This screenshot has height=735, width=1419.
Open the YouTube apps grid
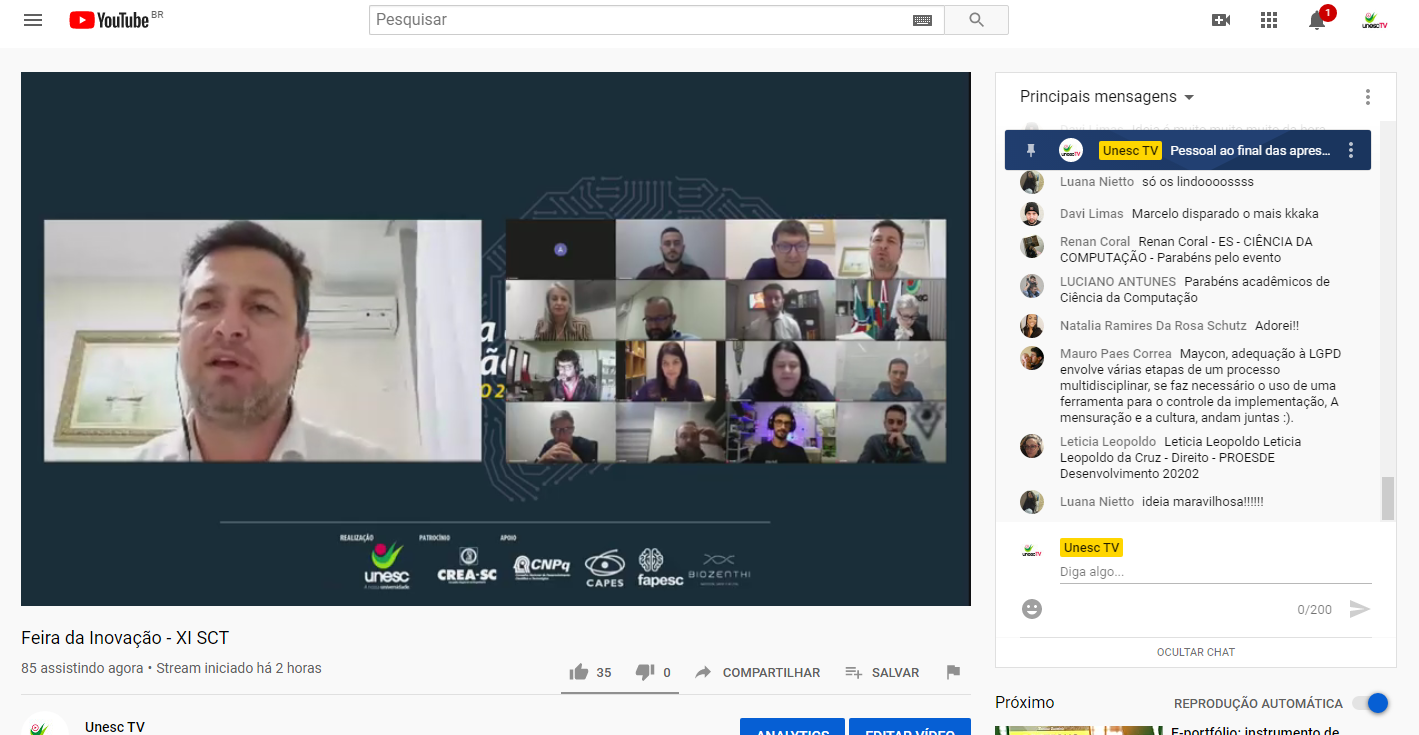point(1269,20)
